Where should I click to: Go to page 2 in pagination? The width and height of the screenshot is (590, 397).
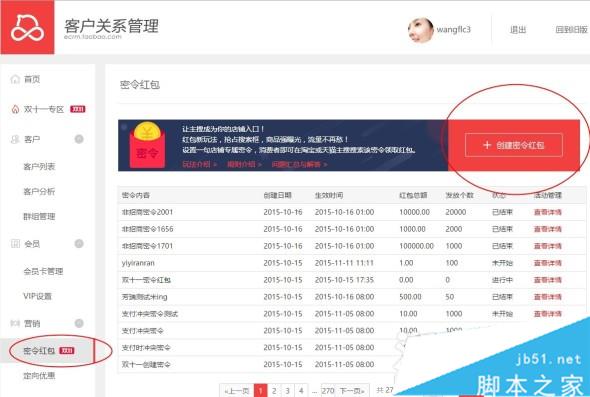274,391
